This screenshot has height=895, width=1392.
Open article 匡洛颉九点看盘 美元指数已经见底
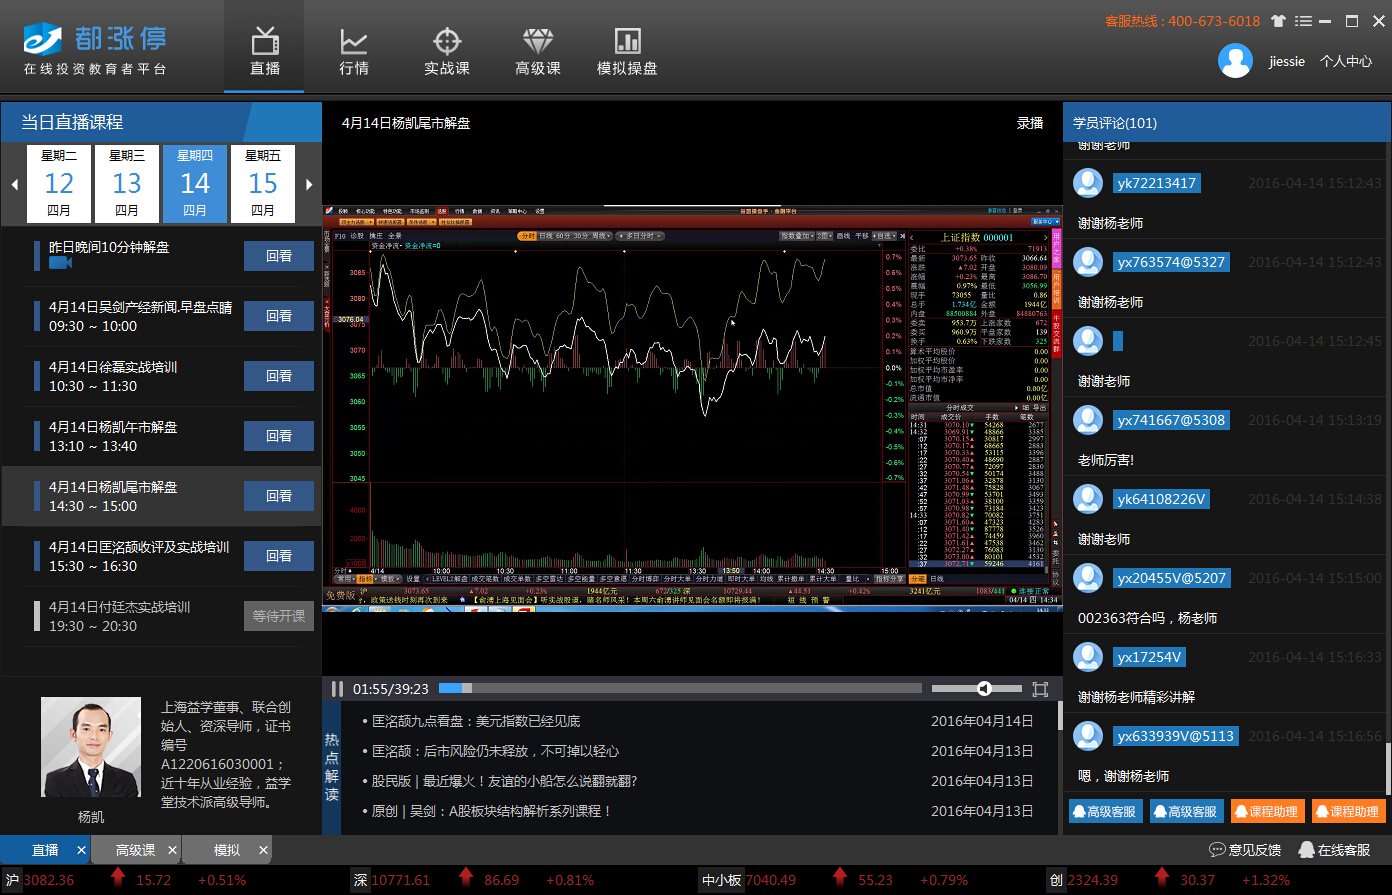(476, 721)
